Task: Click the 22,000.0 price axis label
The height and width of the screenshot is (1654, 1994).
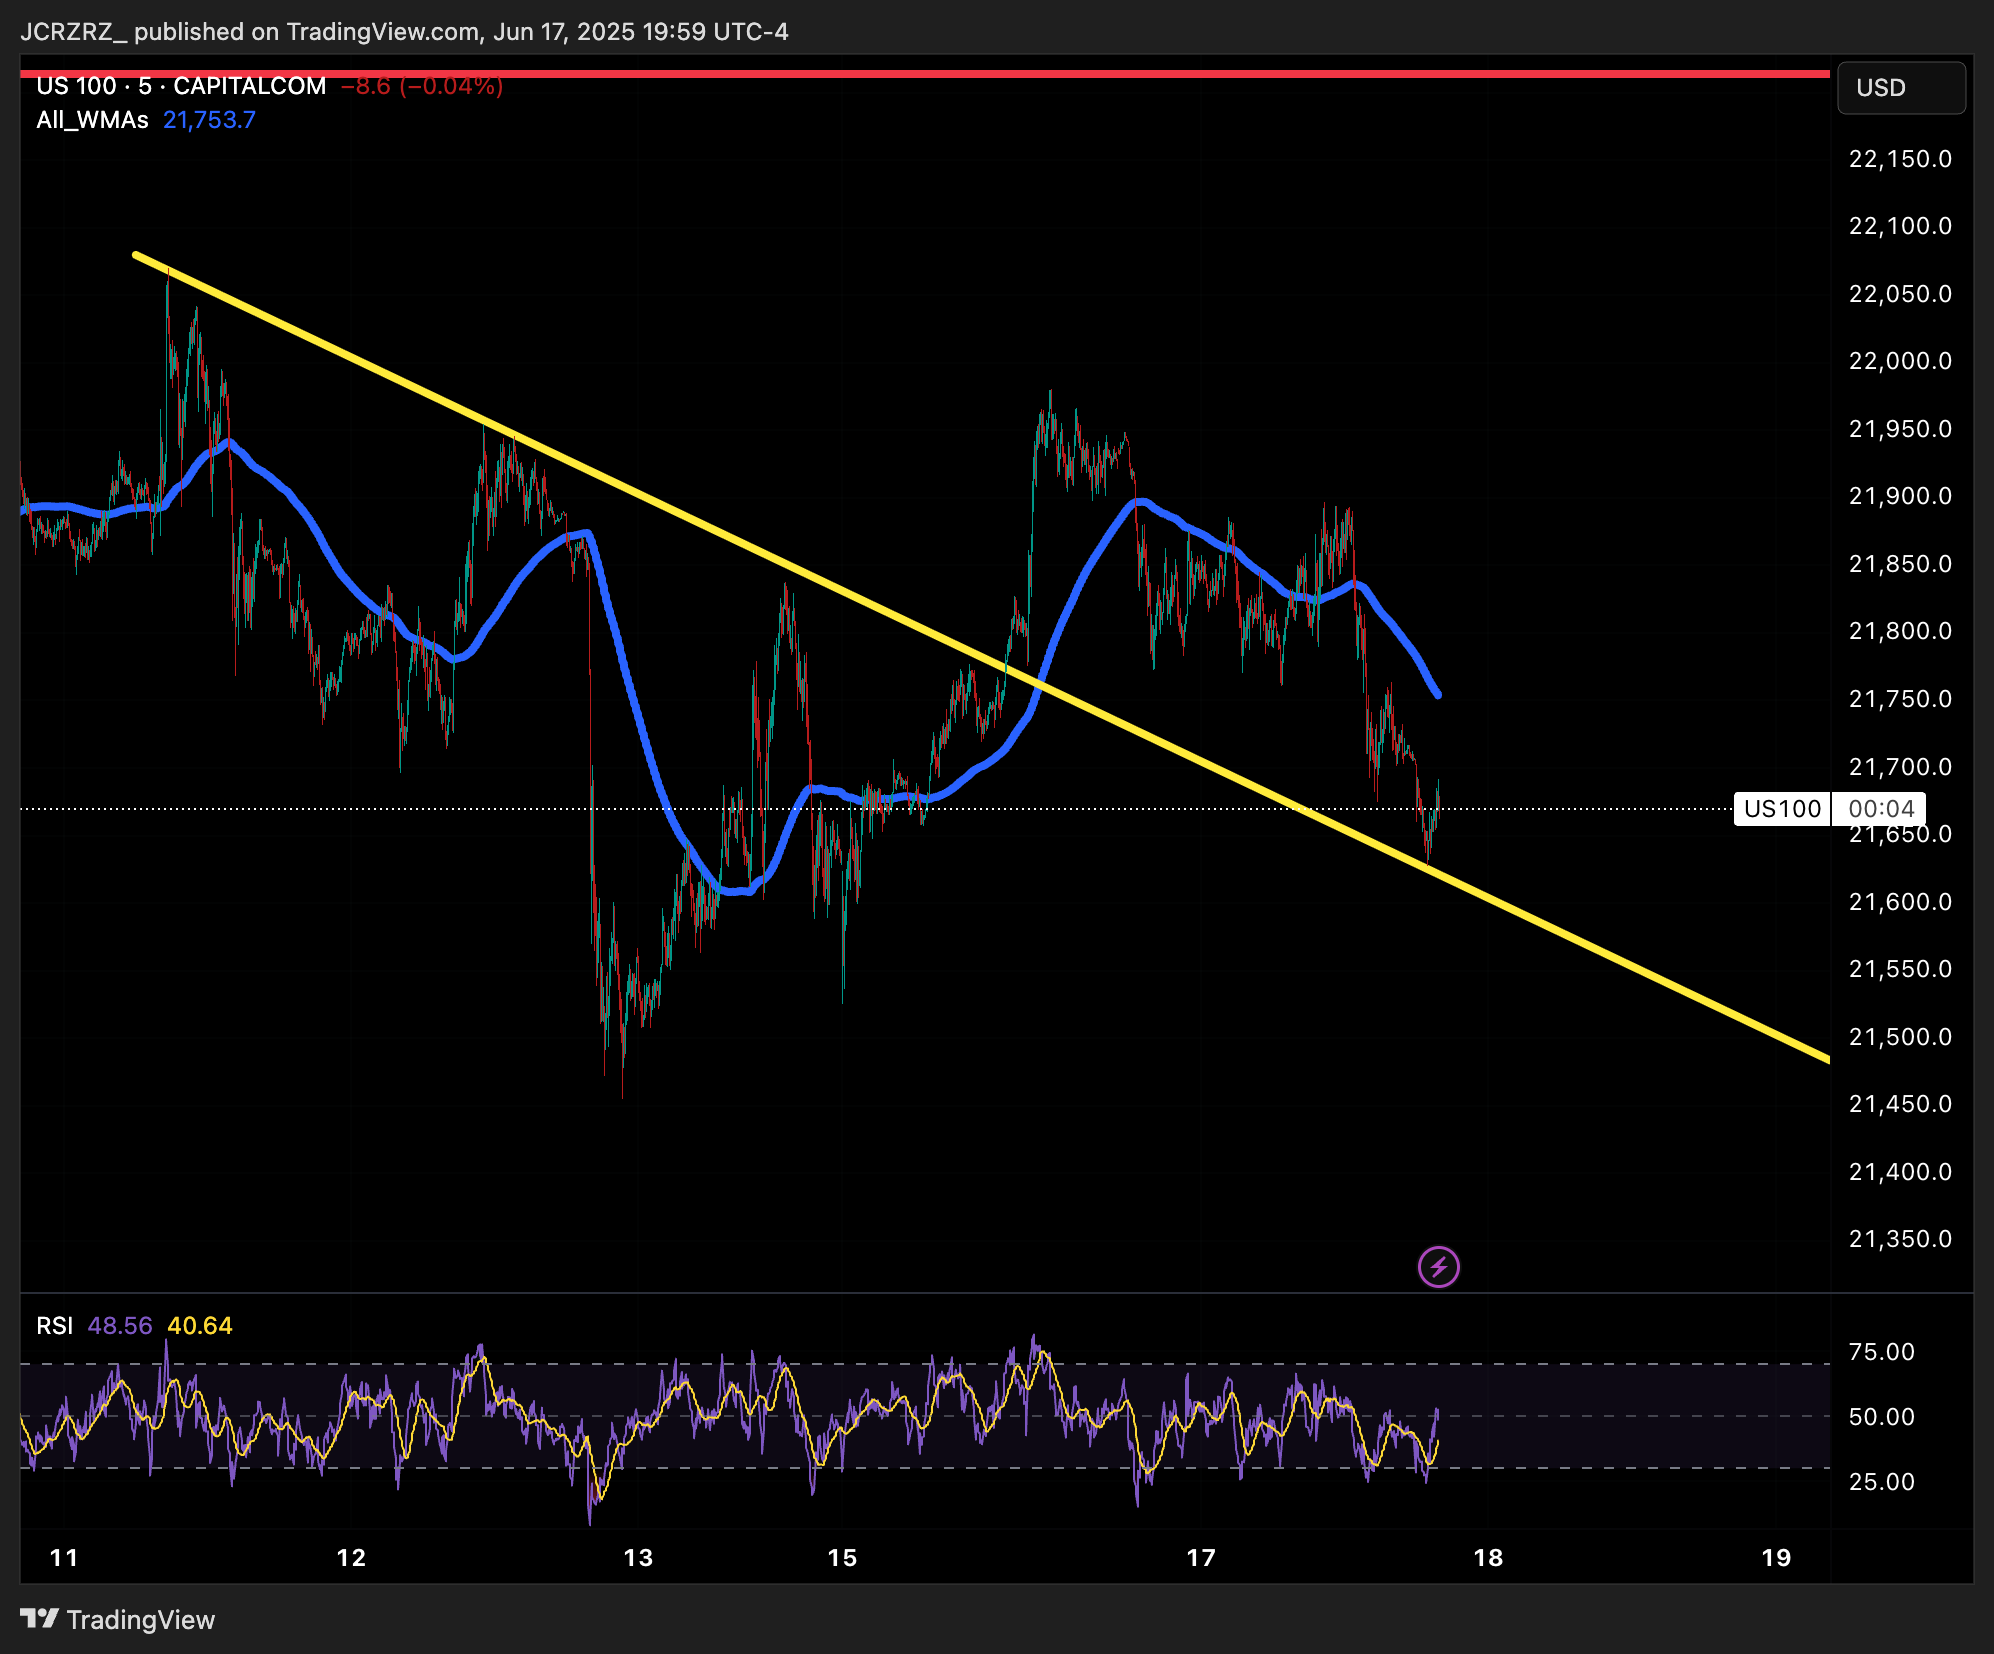Action: coord(1900,361)
